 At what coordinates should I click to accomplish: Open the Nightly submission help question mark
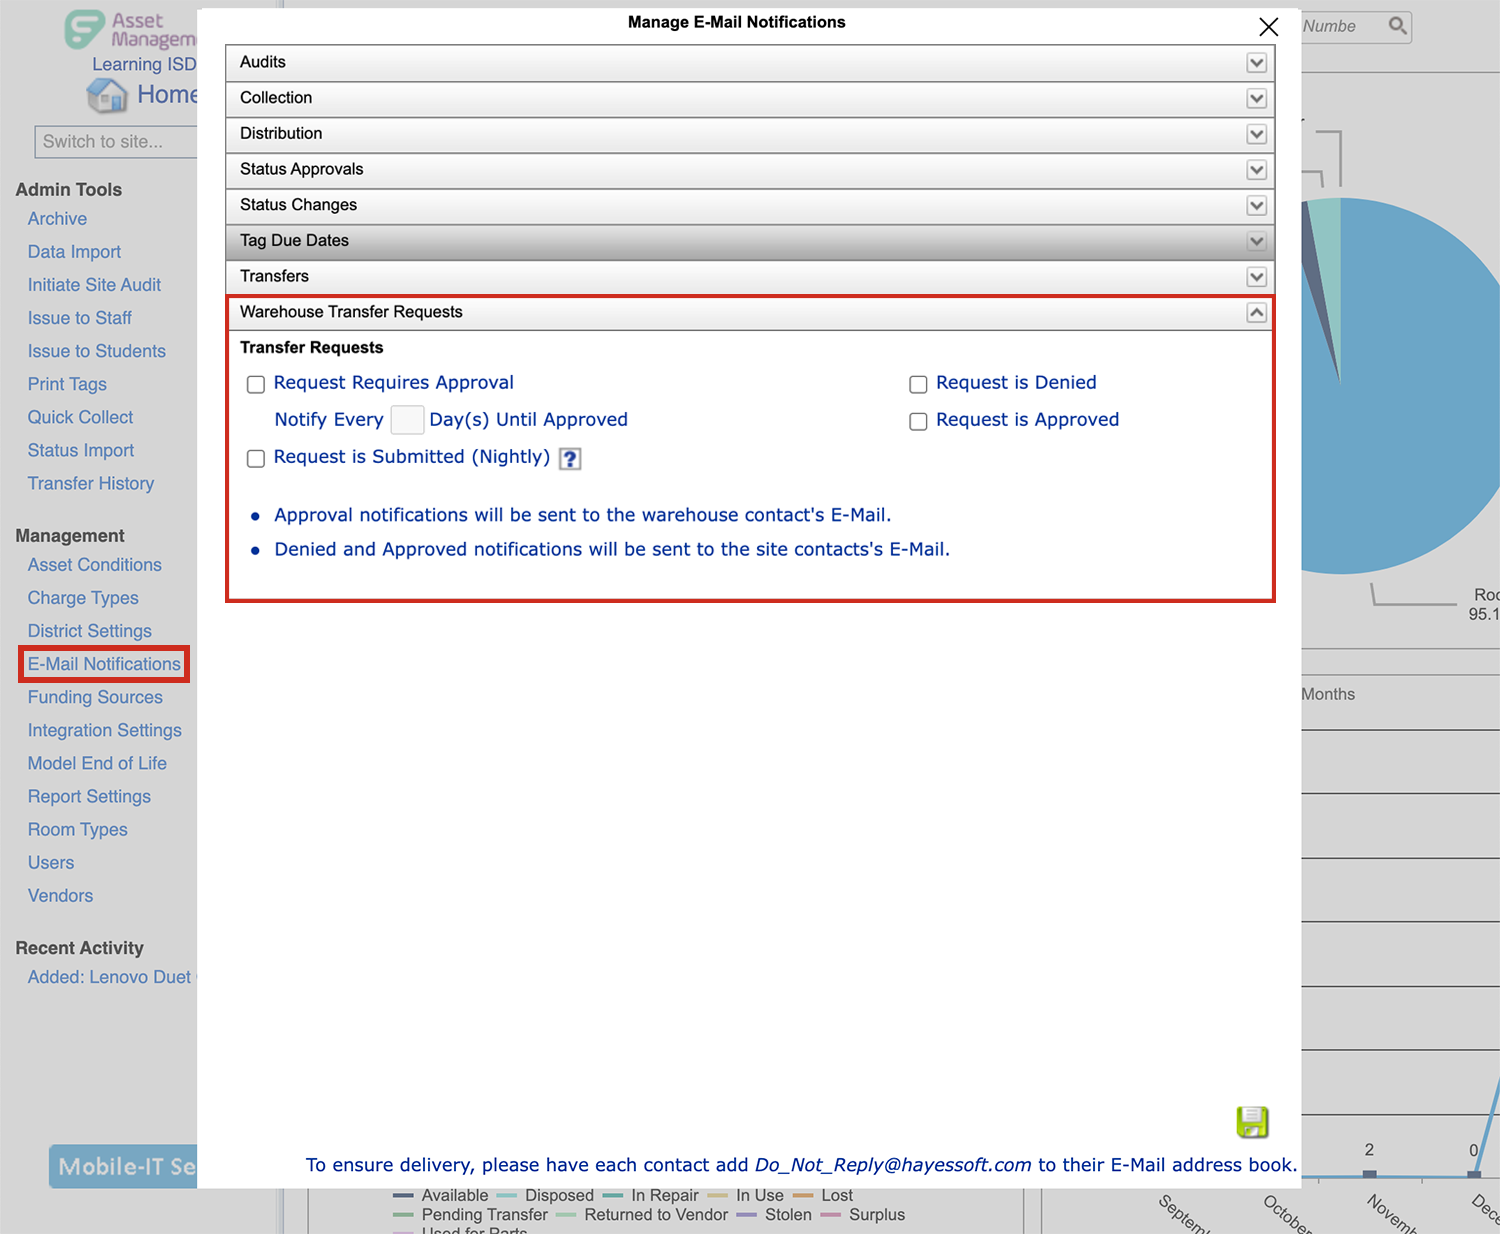[x=570, y=458]
